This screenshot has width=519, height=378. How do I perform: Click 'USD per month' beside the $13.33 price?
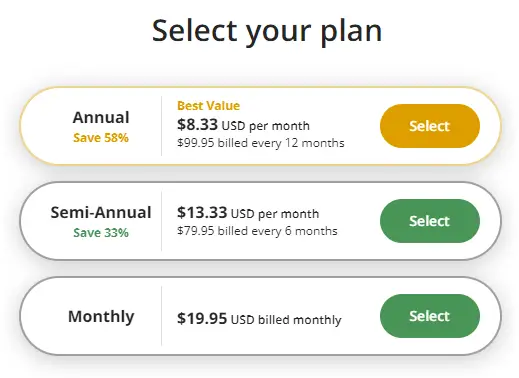275,214
